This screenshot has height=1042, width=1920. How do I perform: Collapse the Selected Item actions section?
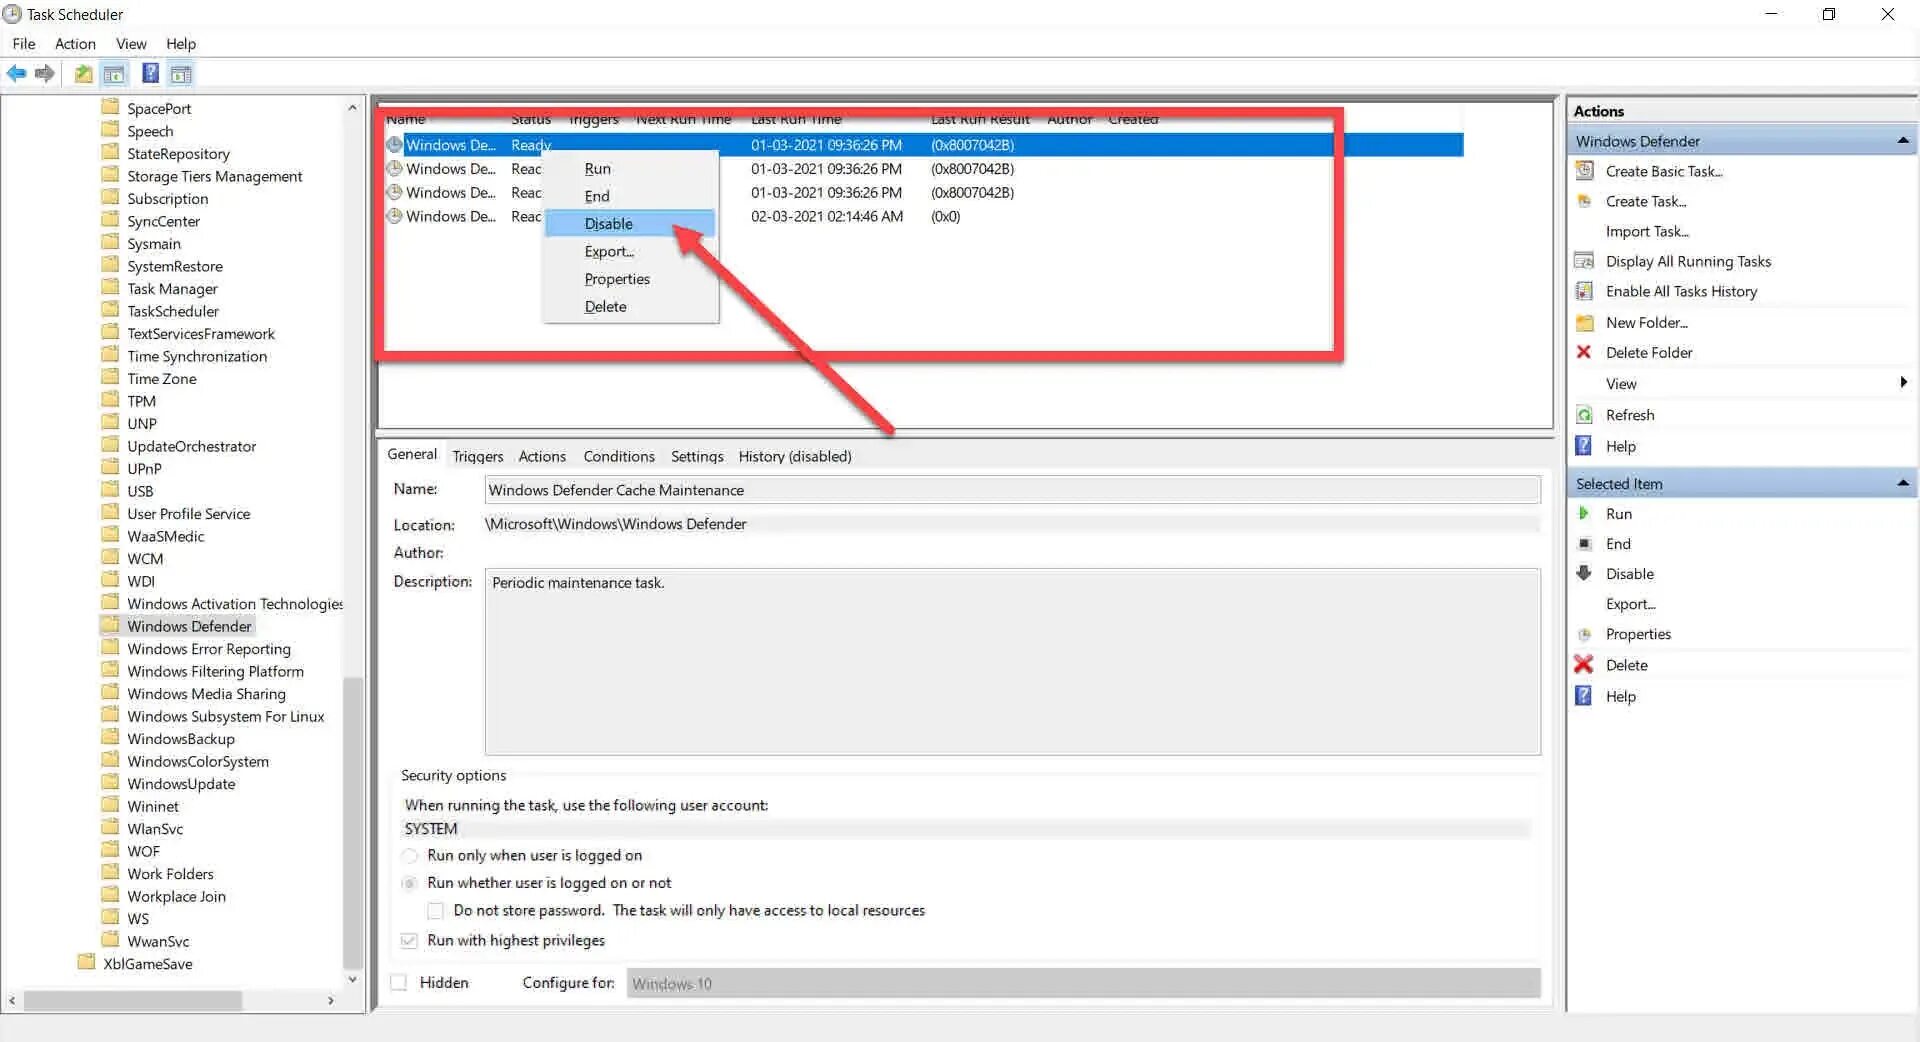click(1903, 483)
